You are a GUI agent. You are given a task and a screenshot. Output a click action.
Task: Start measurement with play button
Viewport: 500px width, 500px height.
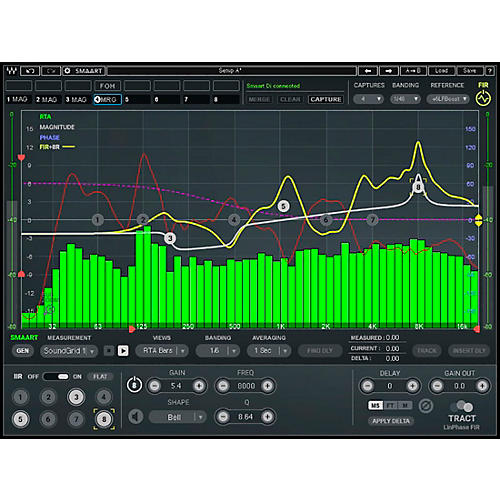[x=123, y=351]
